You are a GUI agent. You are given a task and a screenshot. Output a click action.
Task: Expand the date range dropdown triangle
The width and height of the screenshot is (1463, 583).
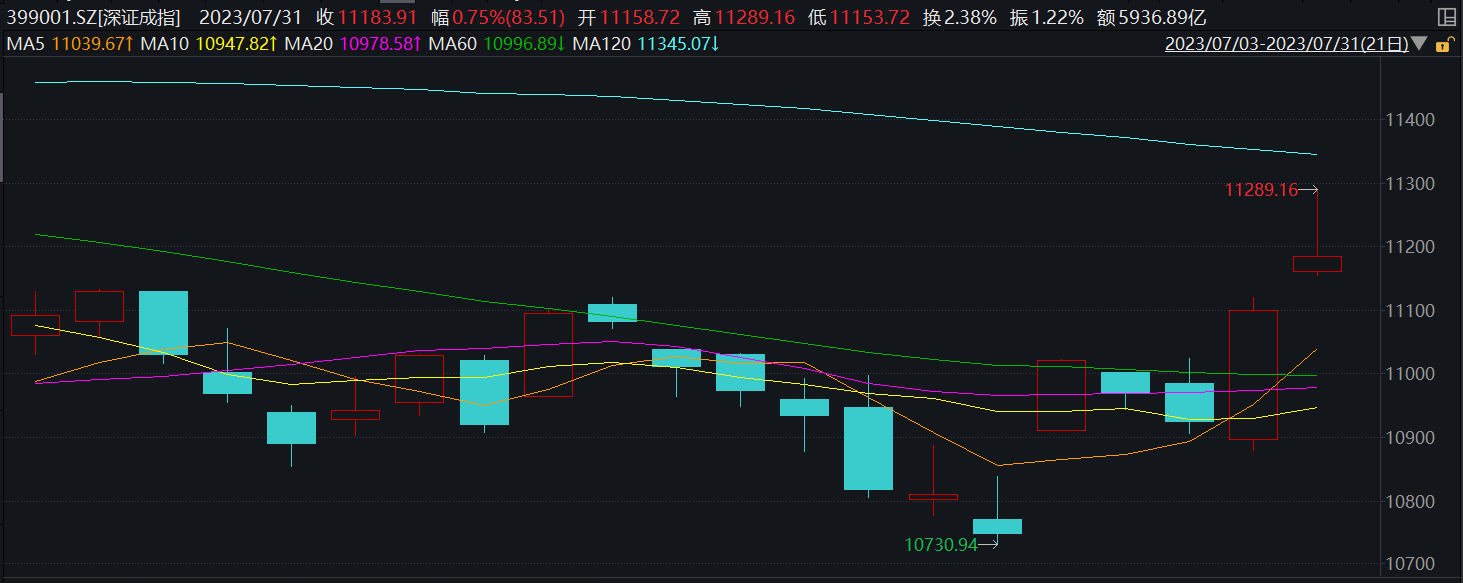click(x=1420, y=44)
